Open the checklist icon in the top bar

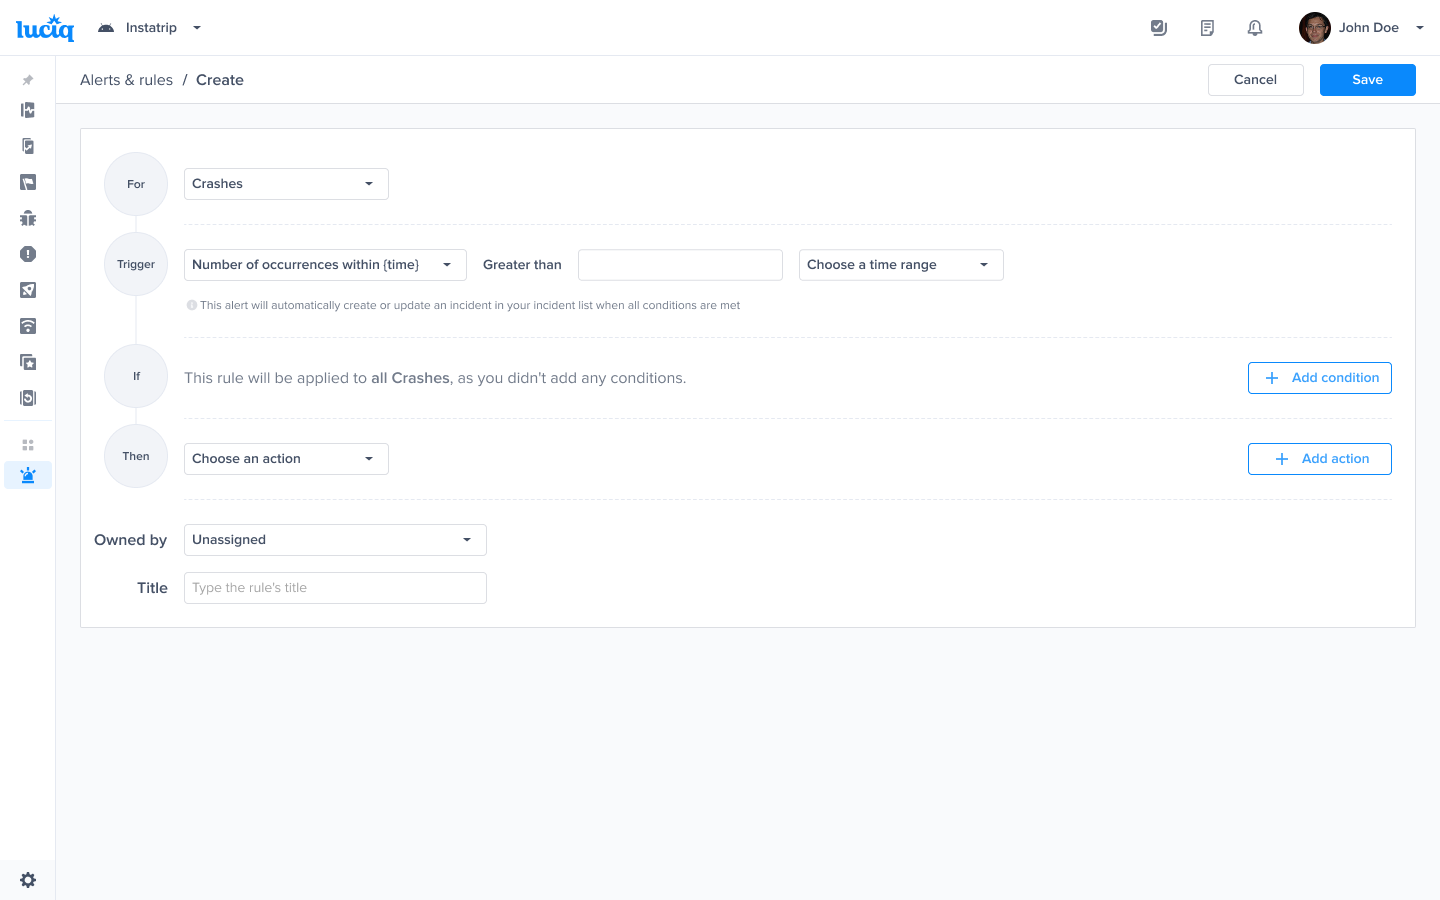tap(1159, 28)
